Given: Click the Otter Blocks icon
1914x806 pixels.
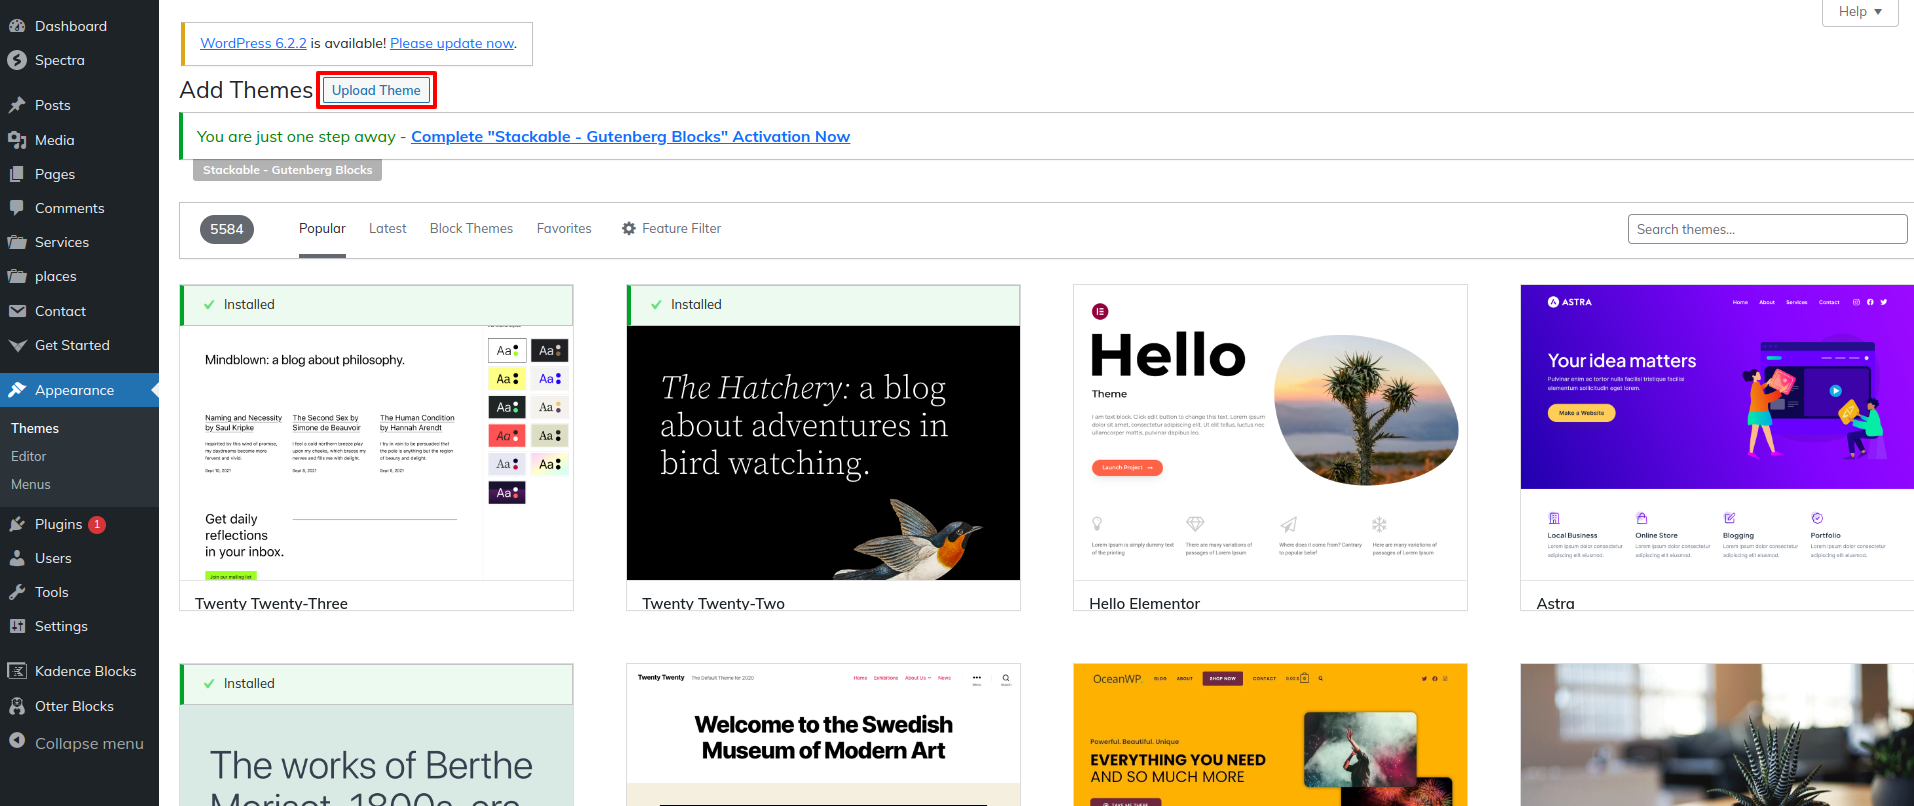Looking at the screenshot, I should click(x=17, y=706).
